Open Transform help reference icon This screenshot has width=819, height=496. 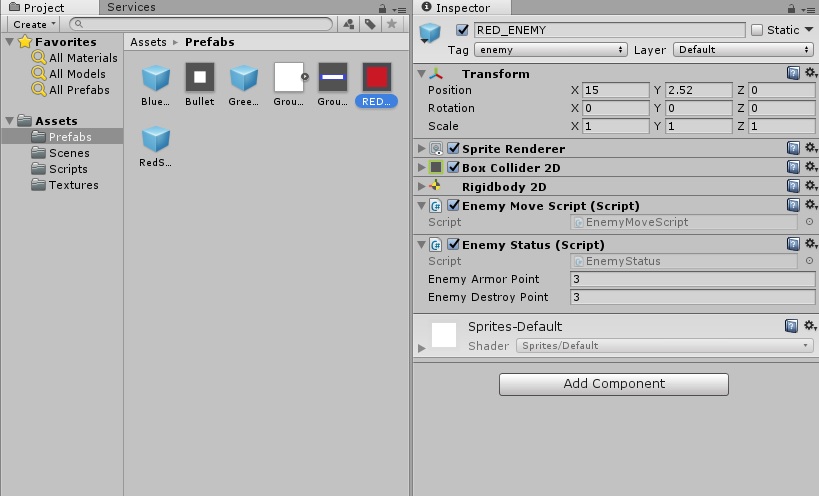point(793,73)
